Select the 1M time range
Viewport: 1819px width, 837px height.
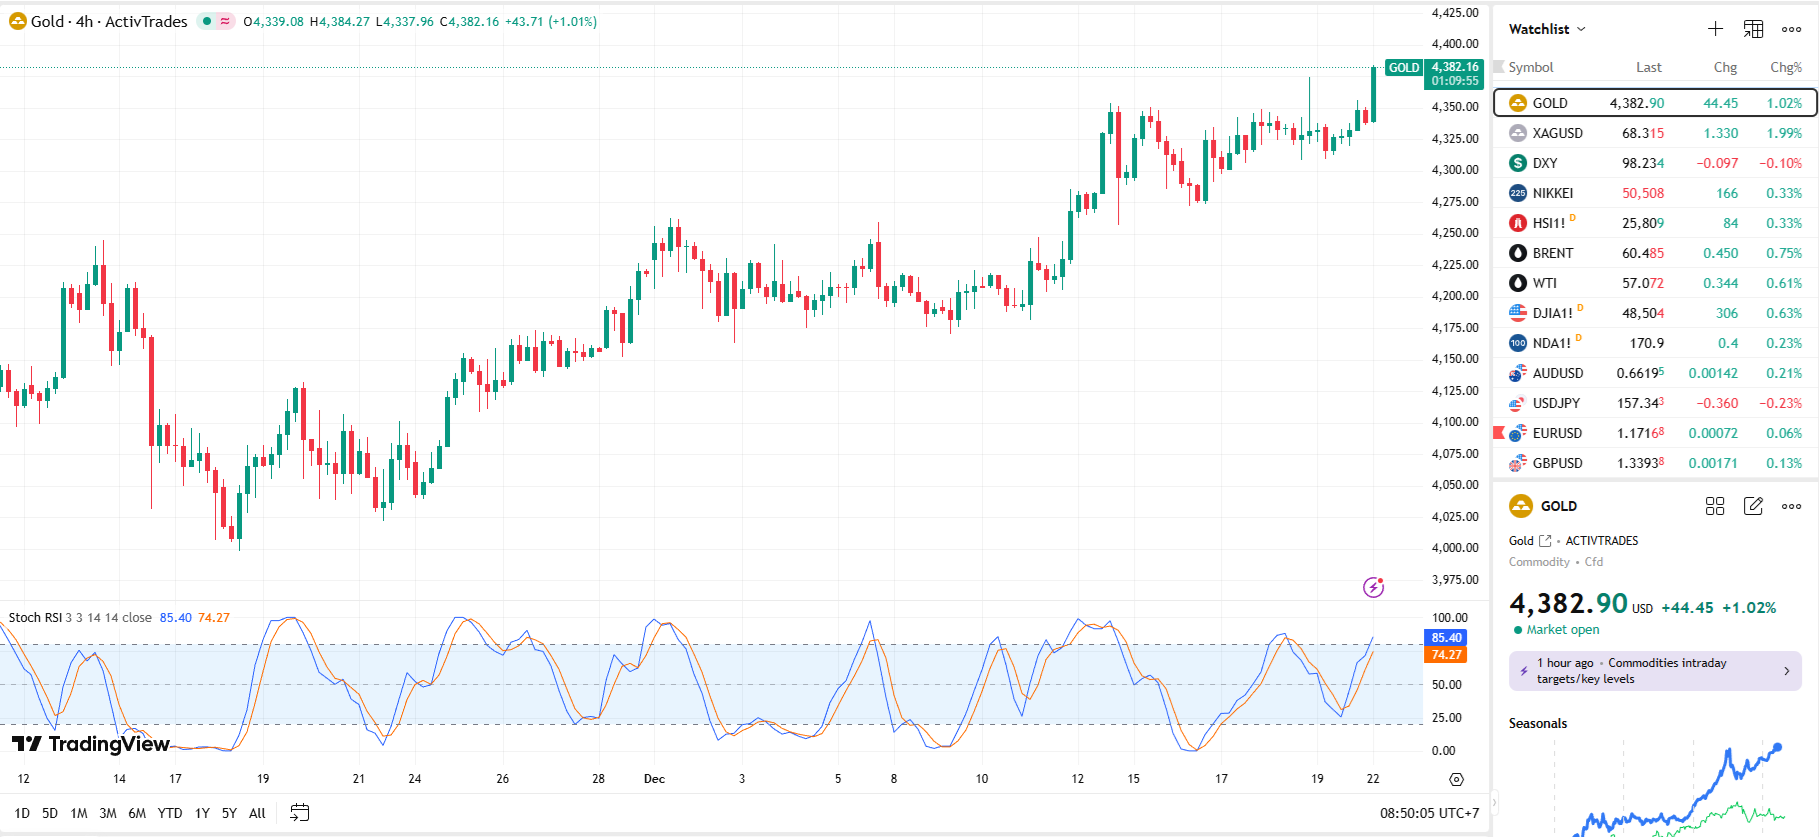[x=79, y=813]
